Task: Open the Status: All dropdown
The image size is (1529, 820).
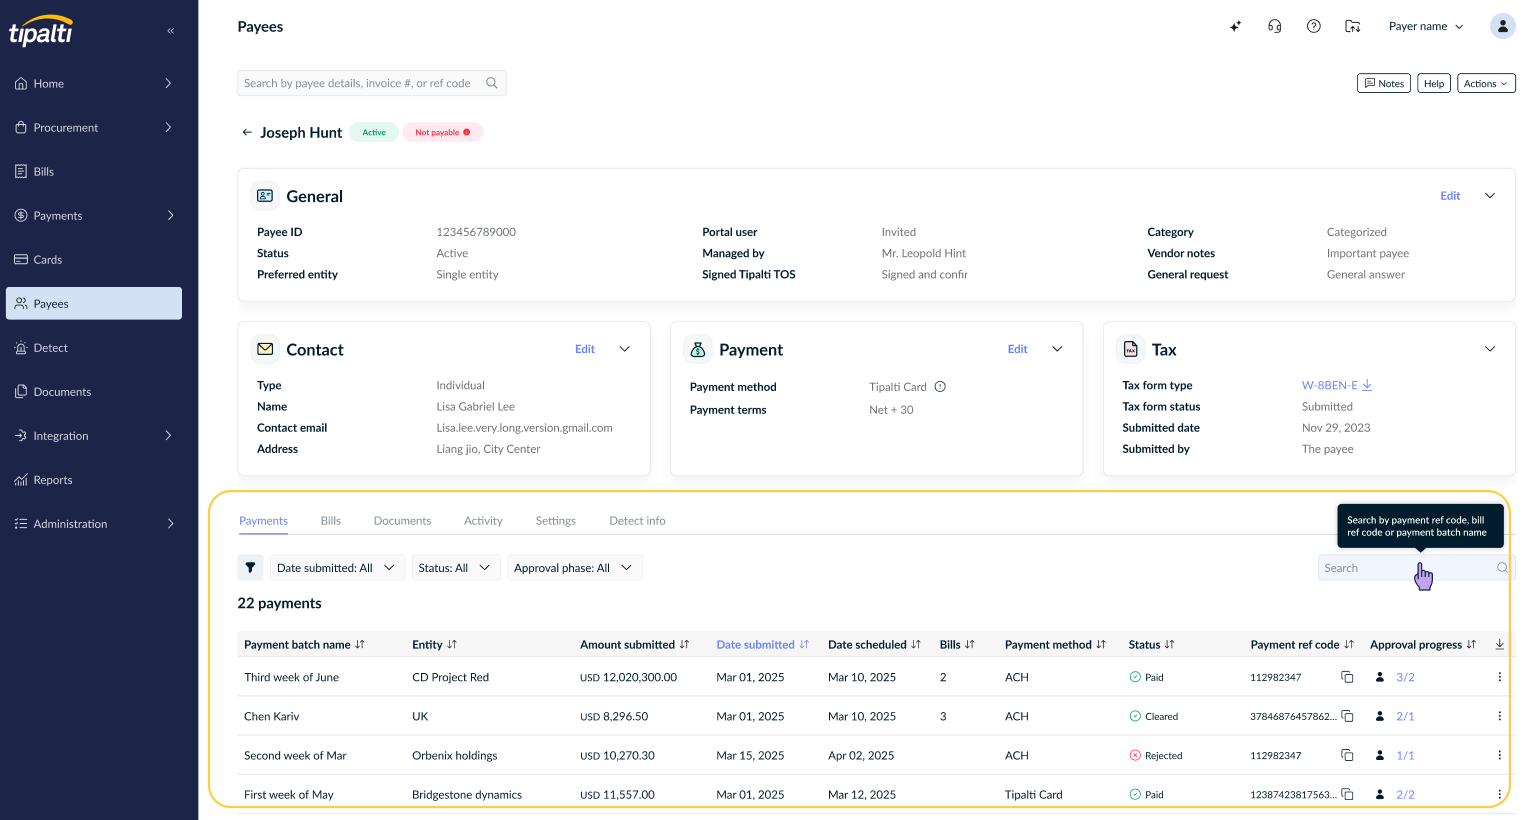Action: (456, 568)
